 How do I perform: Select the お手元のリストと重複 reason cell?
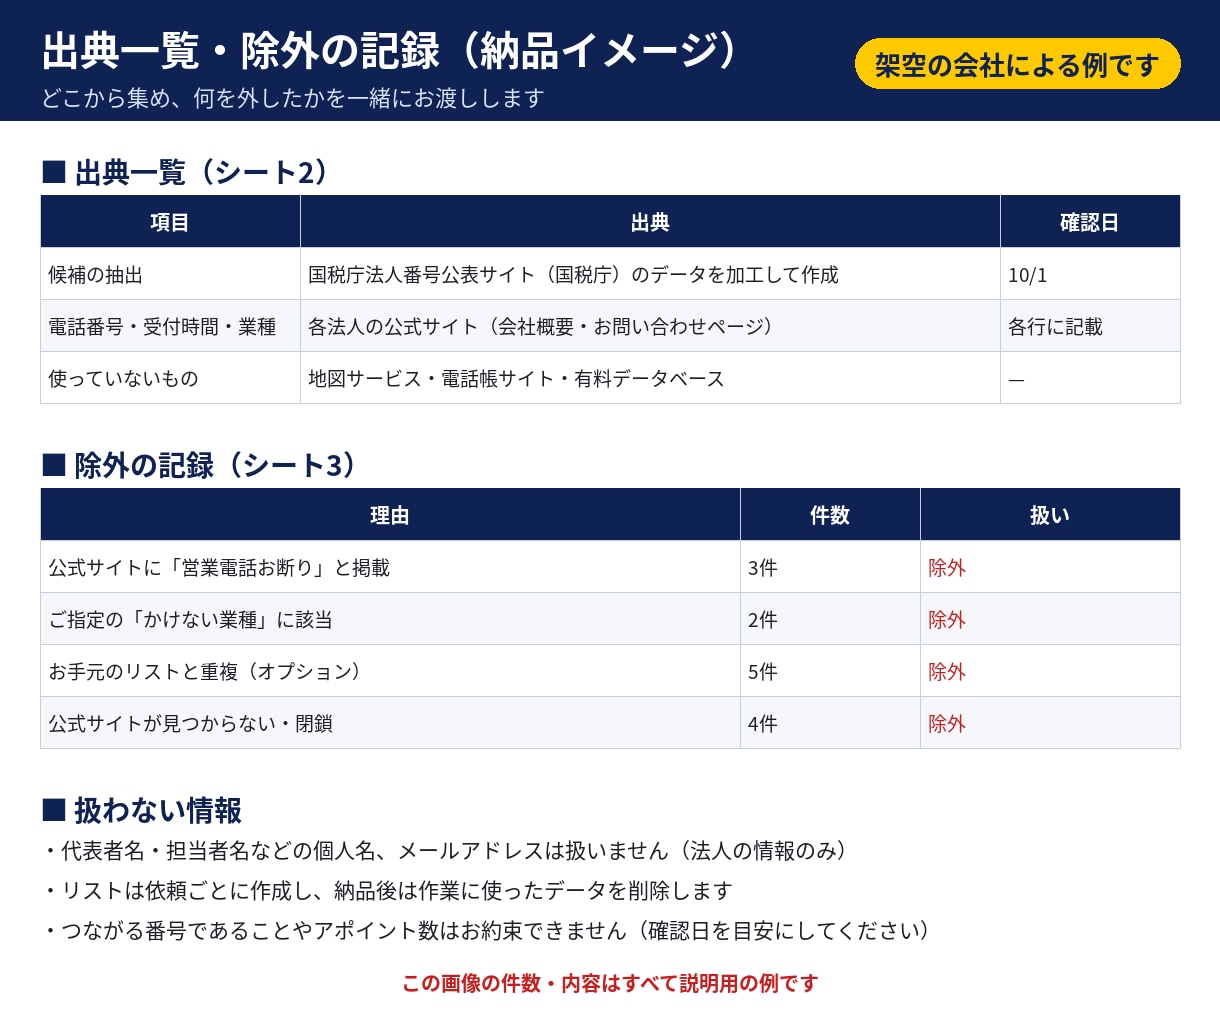[x=390, y=671]
